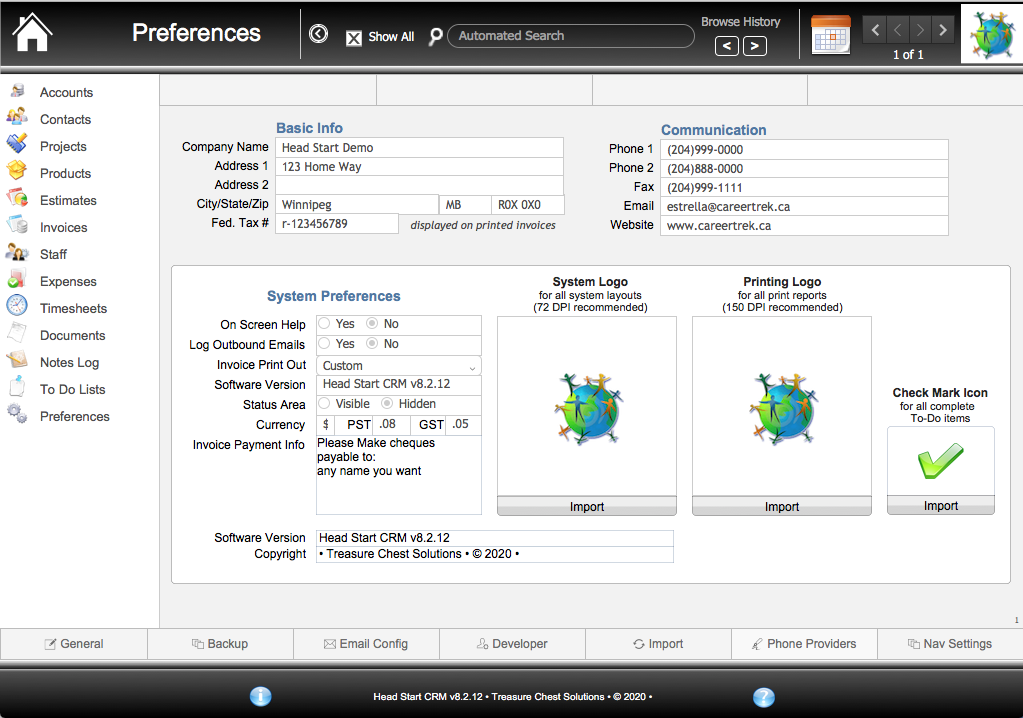Click the blue info icon in footer
This screenshot has width=1023, height=718.
click(260, 696)
